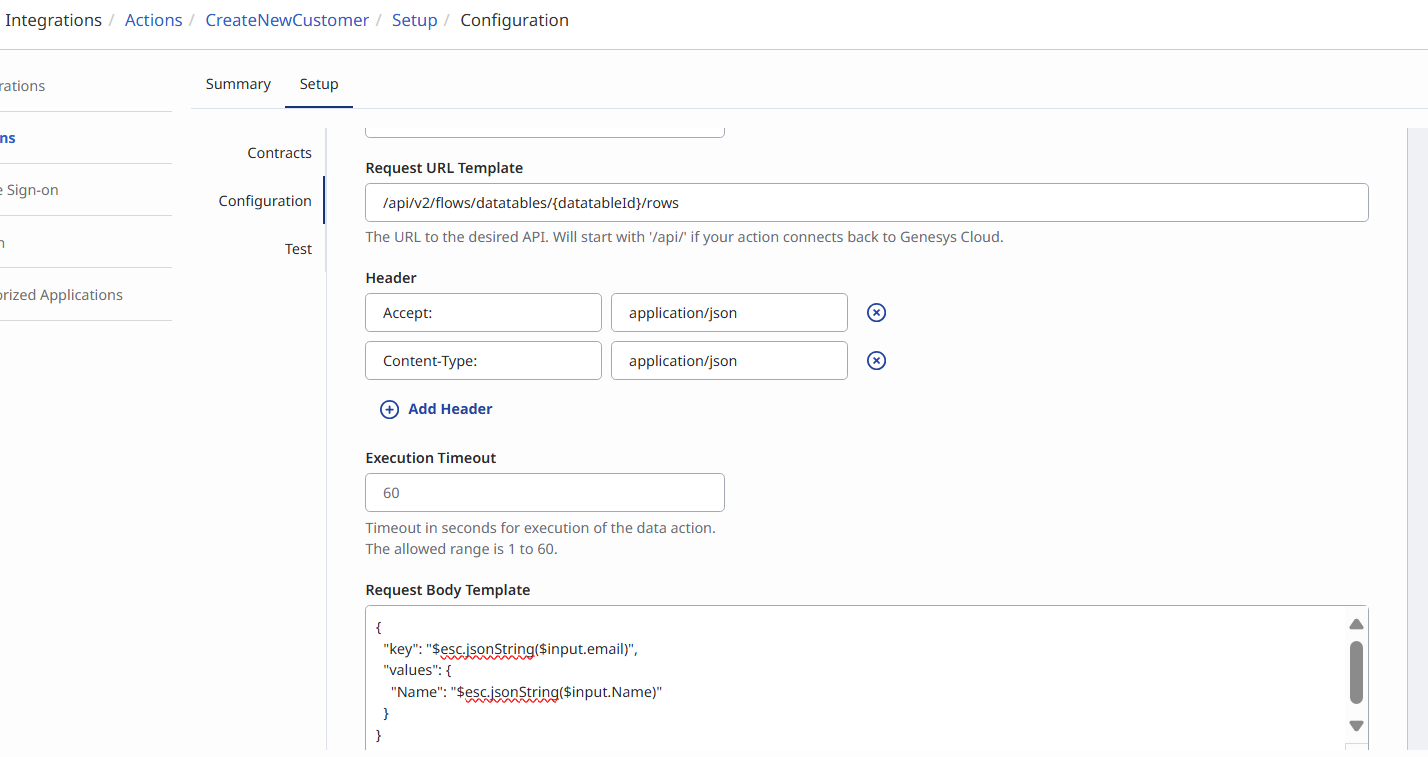Navigate to the Integrations breadcrumb

[x=53, y=20]
